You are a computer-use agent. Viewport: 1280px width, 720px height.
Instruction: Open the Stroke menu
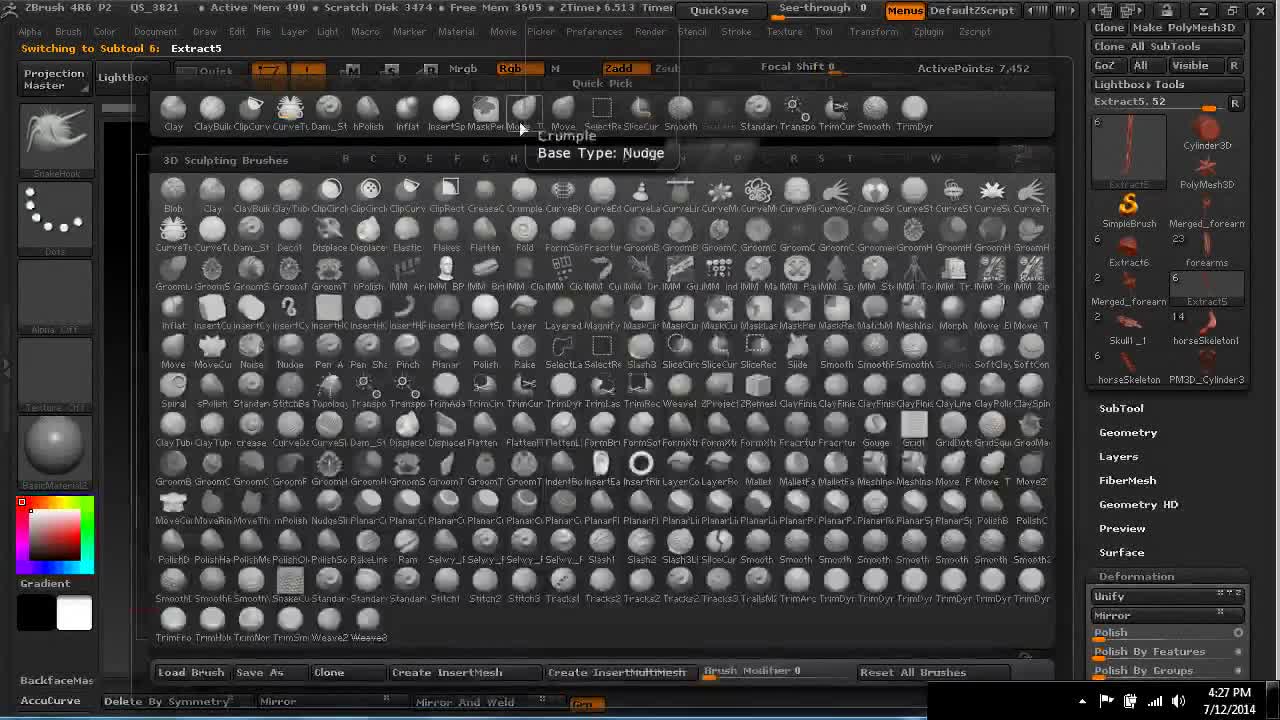pos(736,31)
